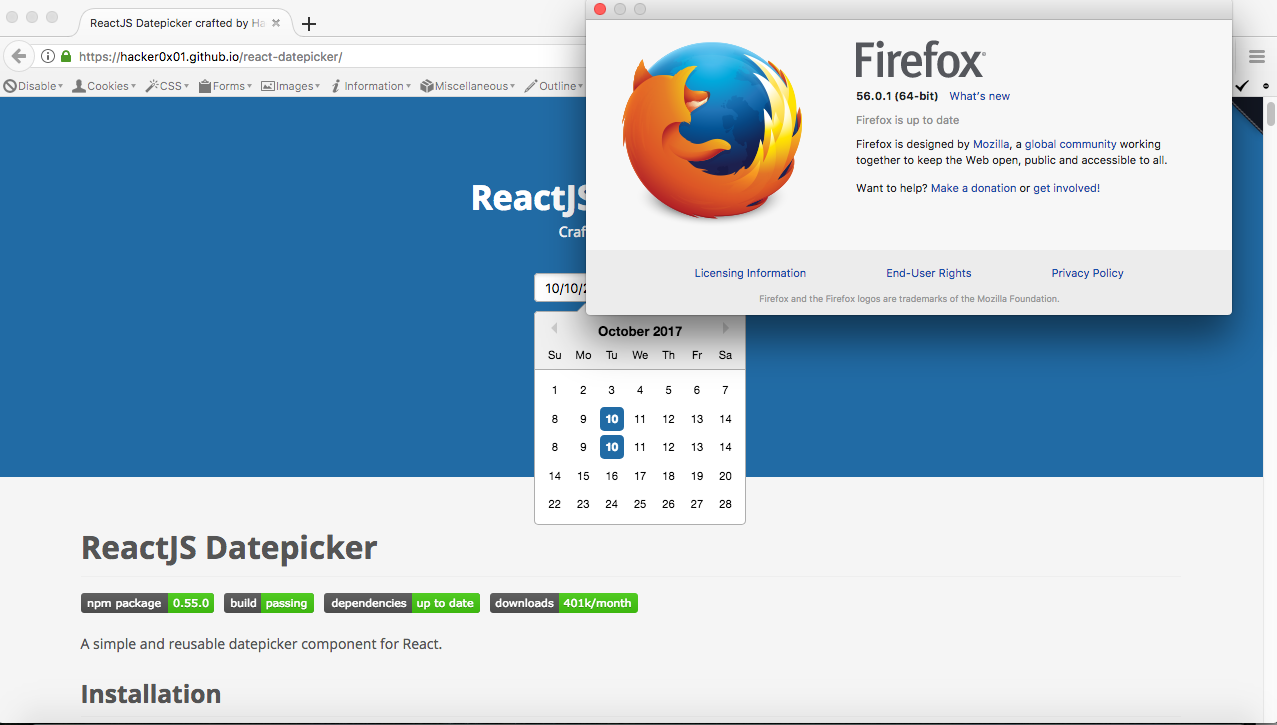
Task: Advance the datepicker to the next month
Action: [x=726, y=328]
